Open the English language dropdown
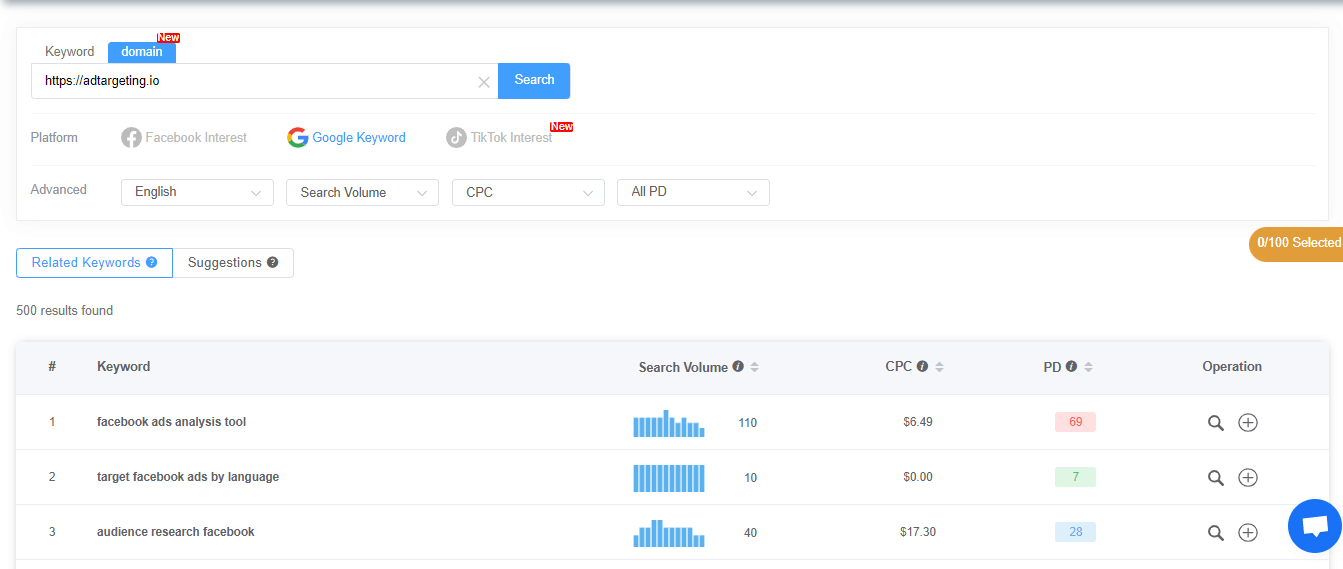Image resolution: width=1343 pixels, height=569 pixels. click(x=197, y=192)
